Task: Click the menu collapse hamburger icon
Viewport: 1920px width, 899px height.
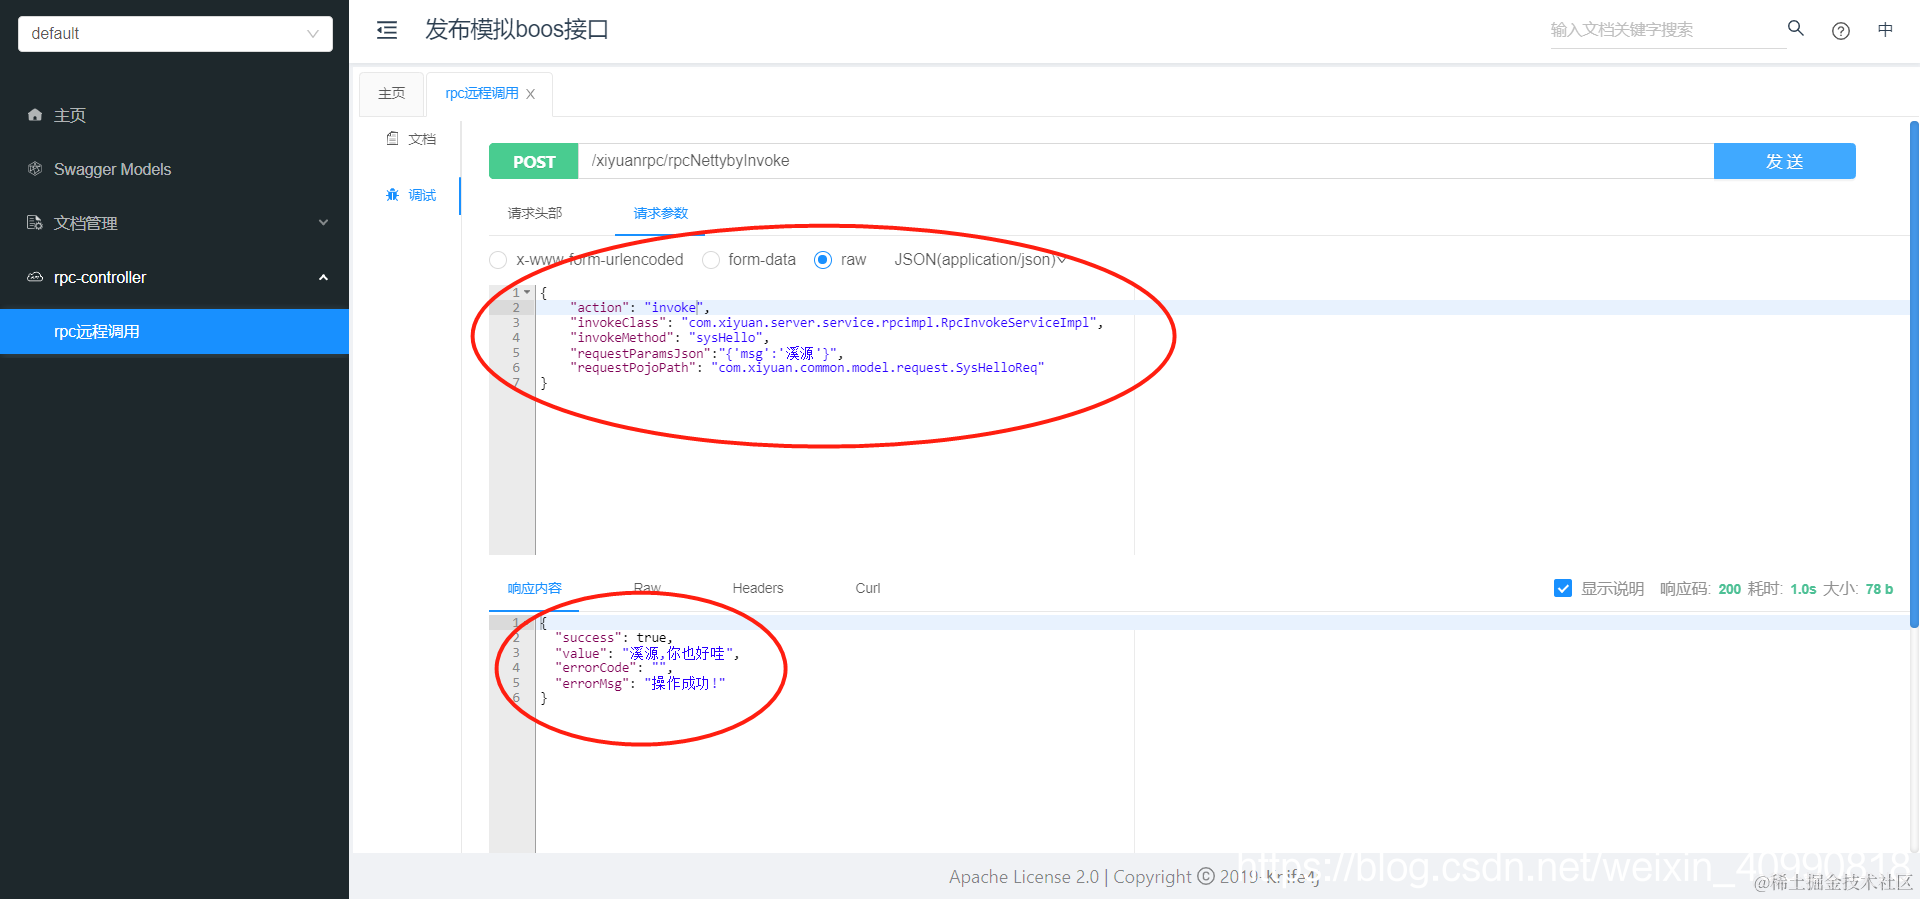Action: [x=387, y=30]
